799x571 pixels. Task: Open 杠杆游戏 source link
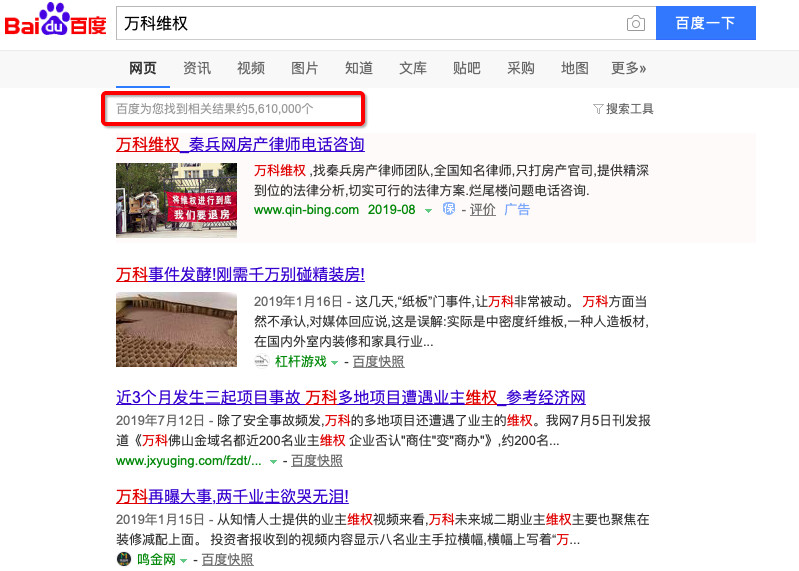(x=301, y=362)
